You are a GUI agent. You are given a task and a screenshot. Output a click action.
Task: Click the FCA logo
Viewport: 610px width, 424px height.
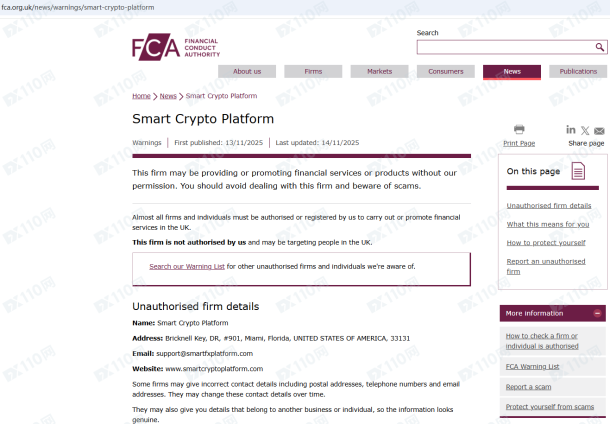pyautogui.click(x=175, y=47)
